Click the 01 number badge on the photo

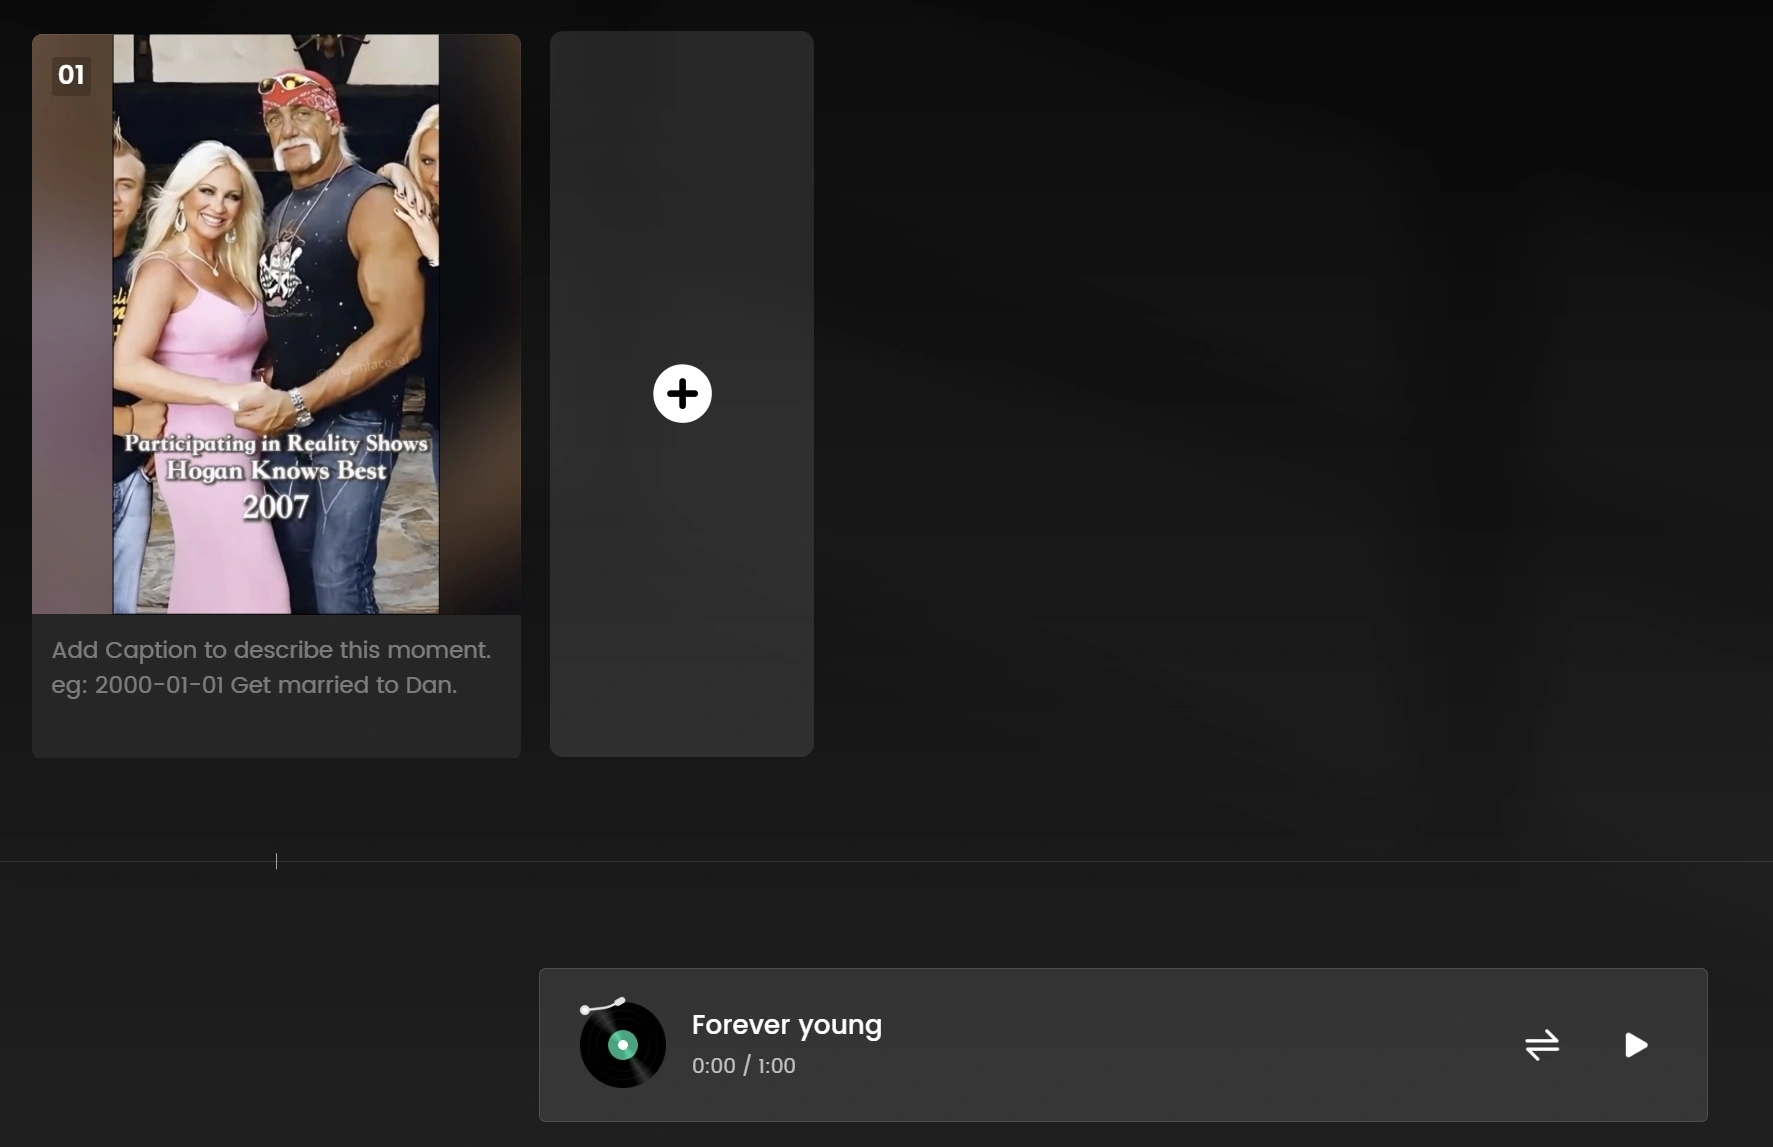pos(71,75)
